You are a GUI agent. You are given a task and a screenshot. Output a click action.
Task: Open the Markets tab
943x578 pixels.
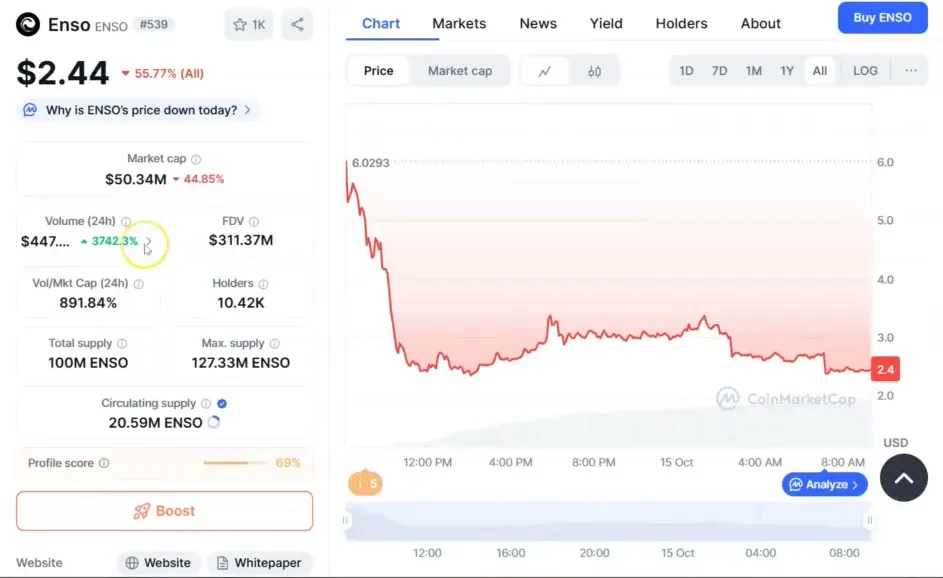(459, 23)
